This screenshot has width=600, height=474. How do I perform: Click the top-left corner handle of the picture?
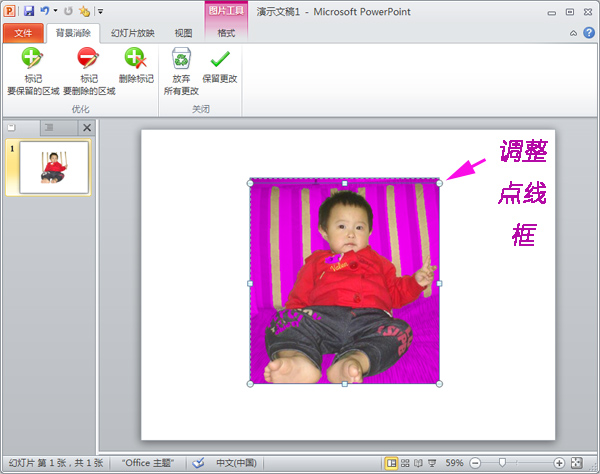pos(250,184)
